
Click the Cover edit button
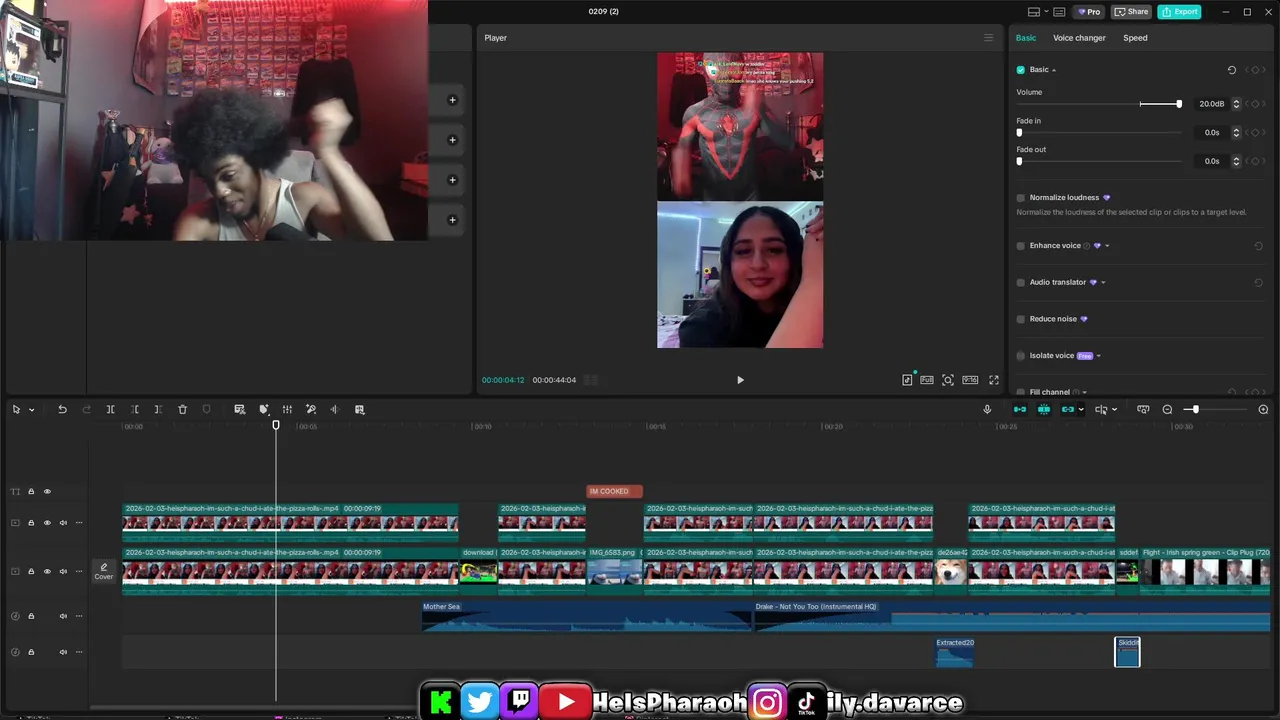[x=104, y=572]
